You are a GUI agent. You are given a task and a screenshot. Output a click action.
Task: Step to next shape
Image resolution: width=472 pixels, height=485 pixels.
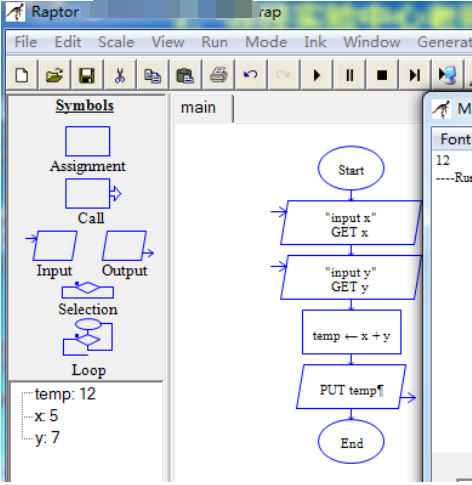point(415,75)
